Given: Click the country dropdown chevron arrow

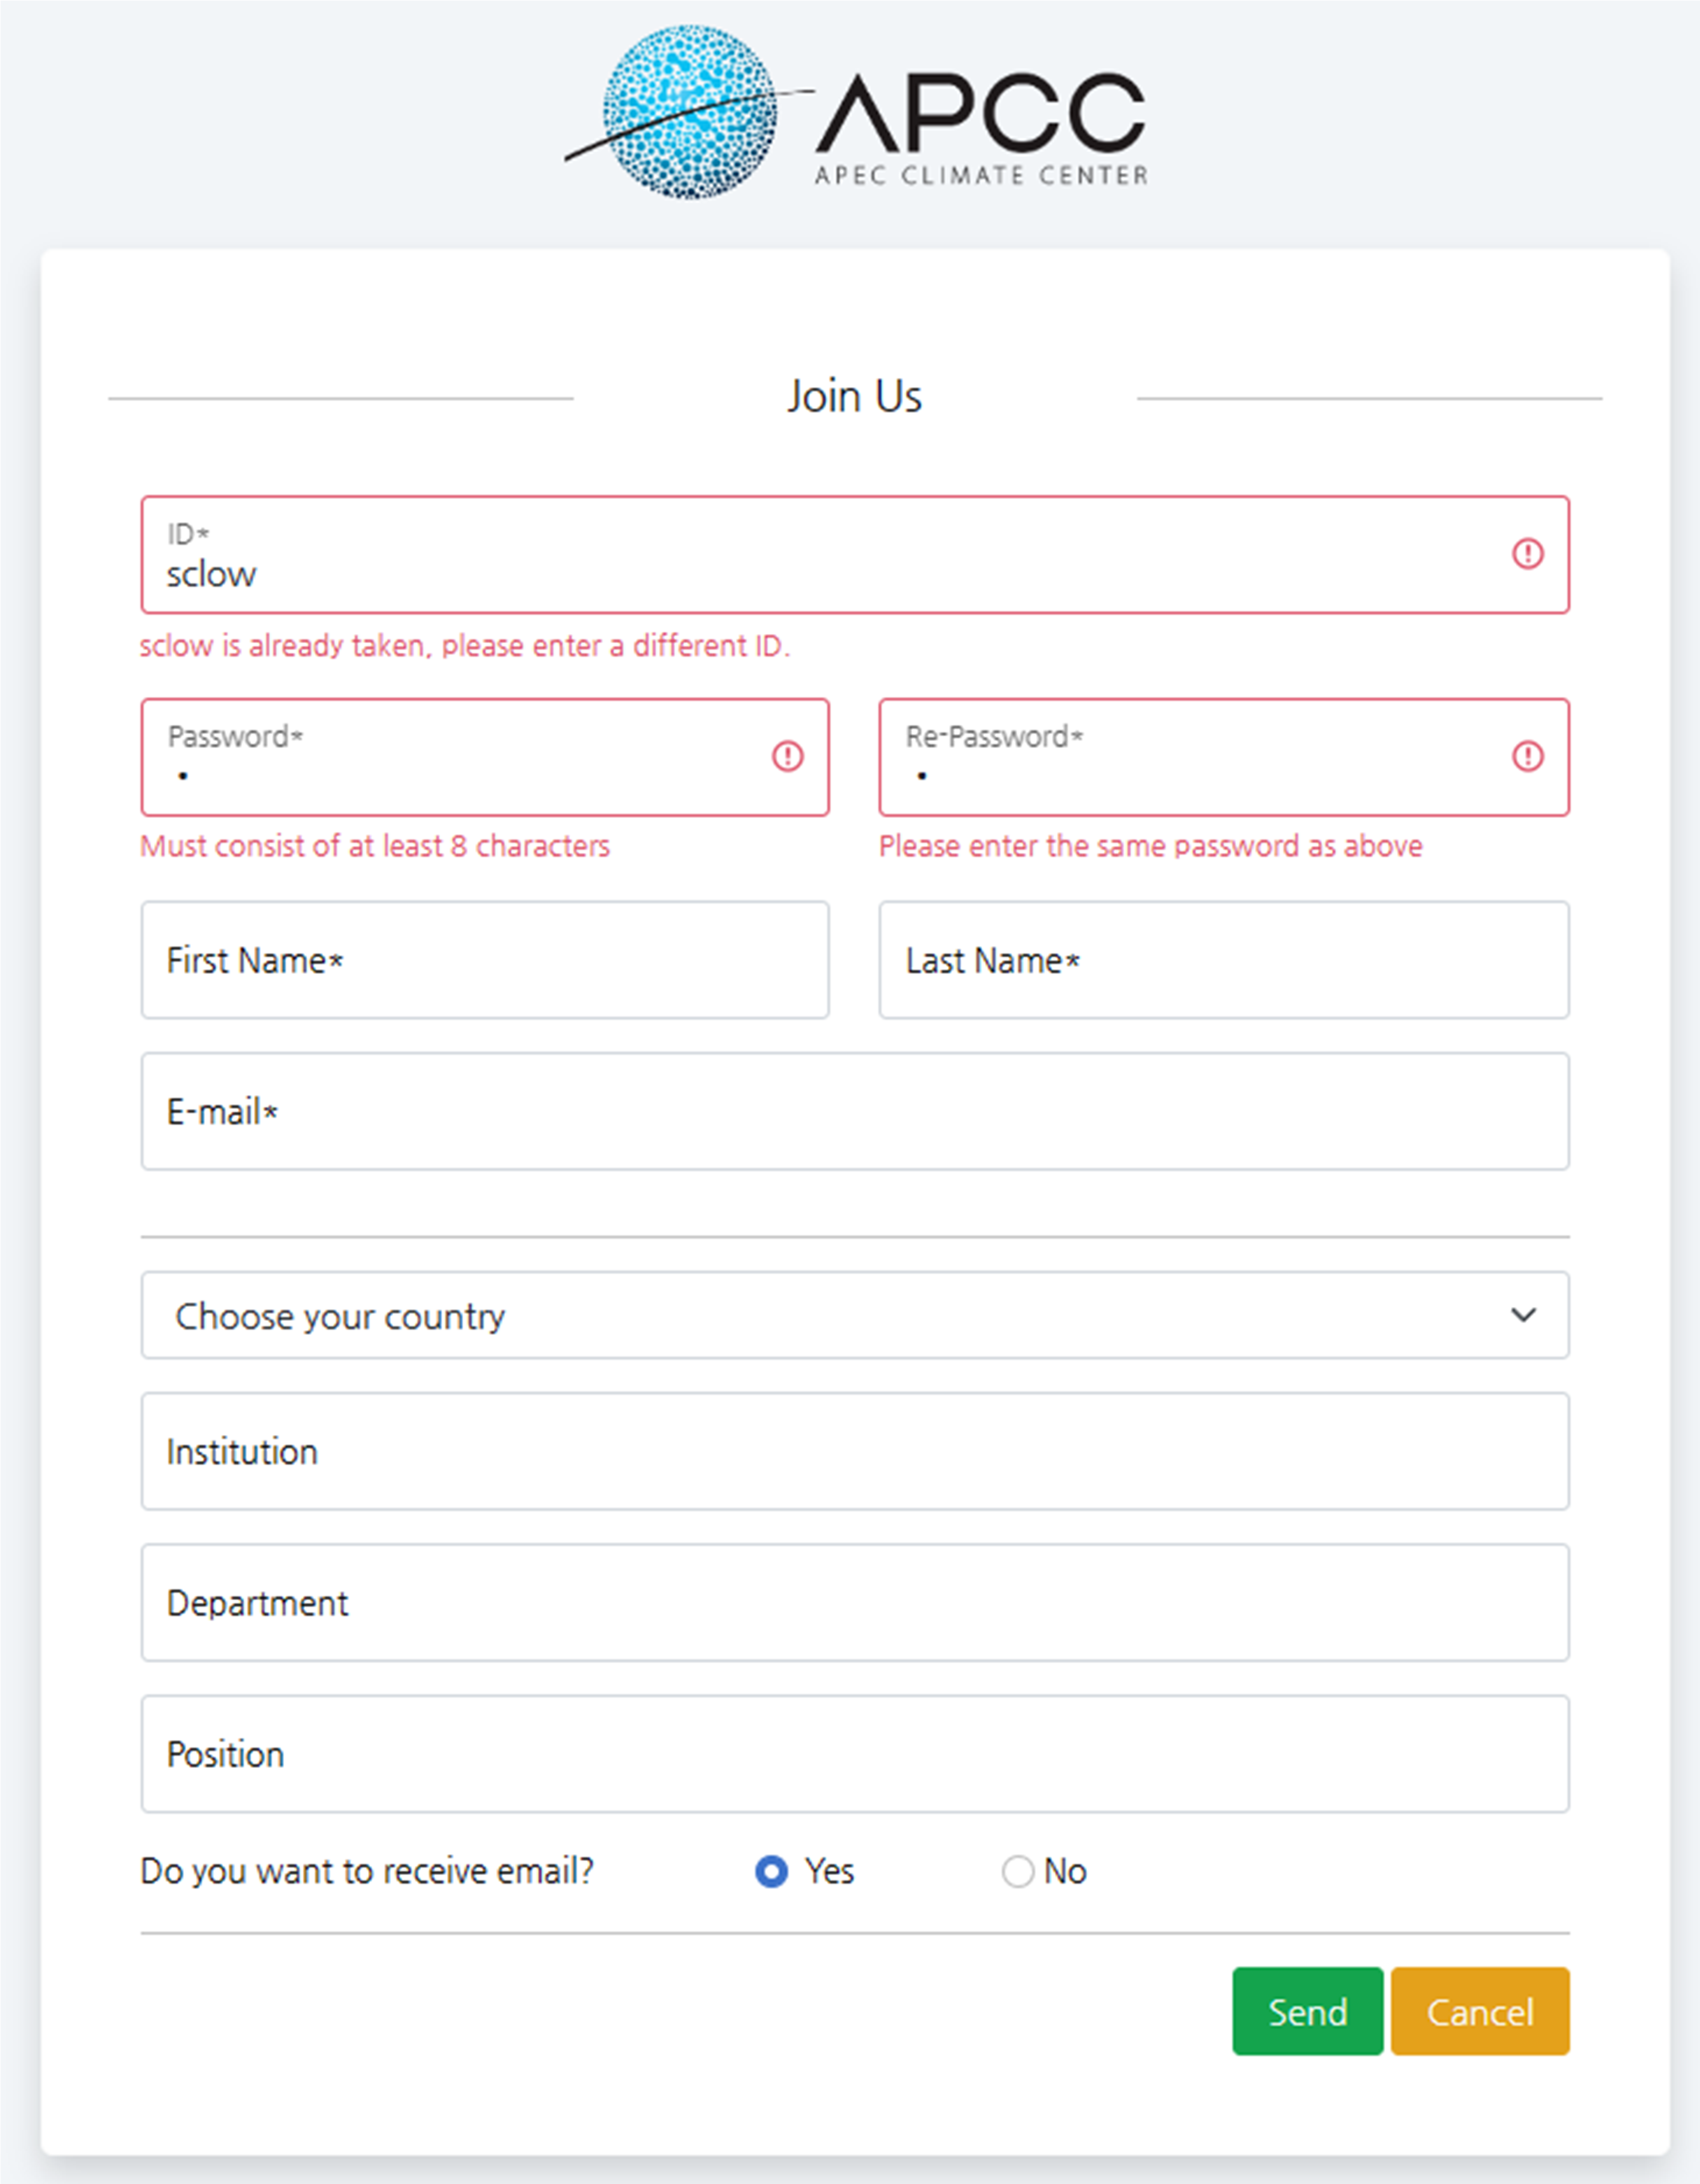Looking at the screenshot, I should point(1523,1315).
